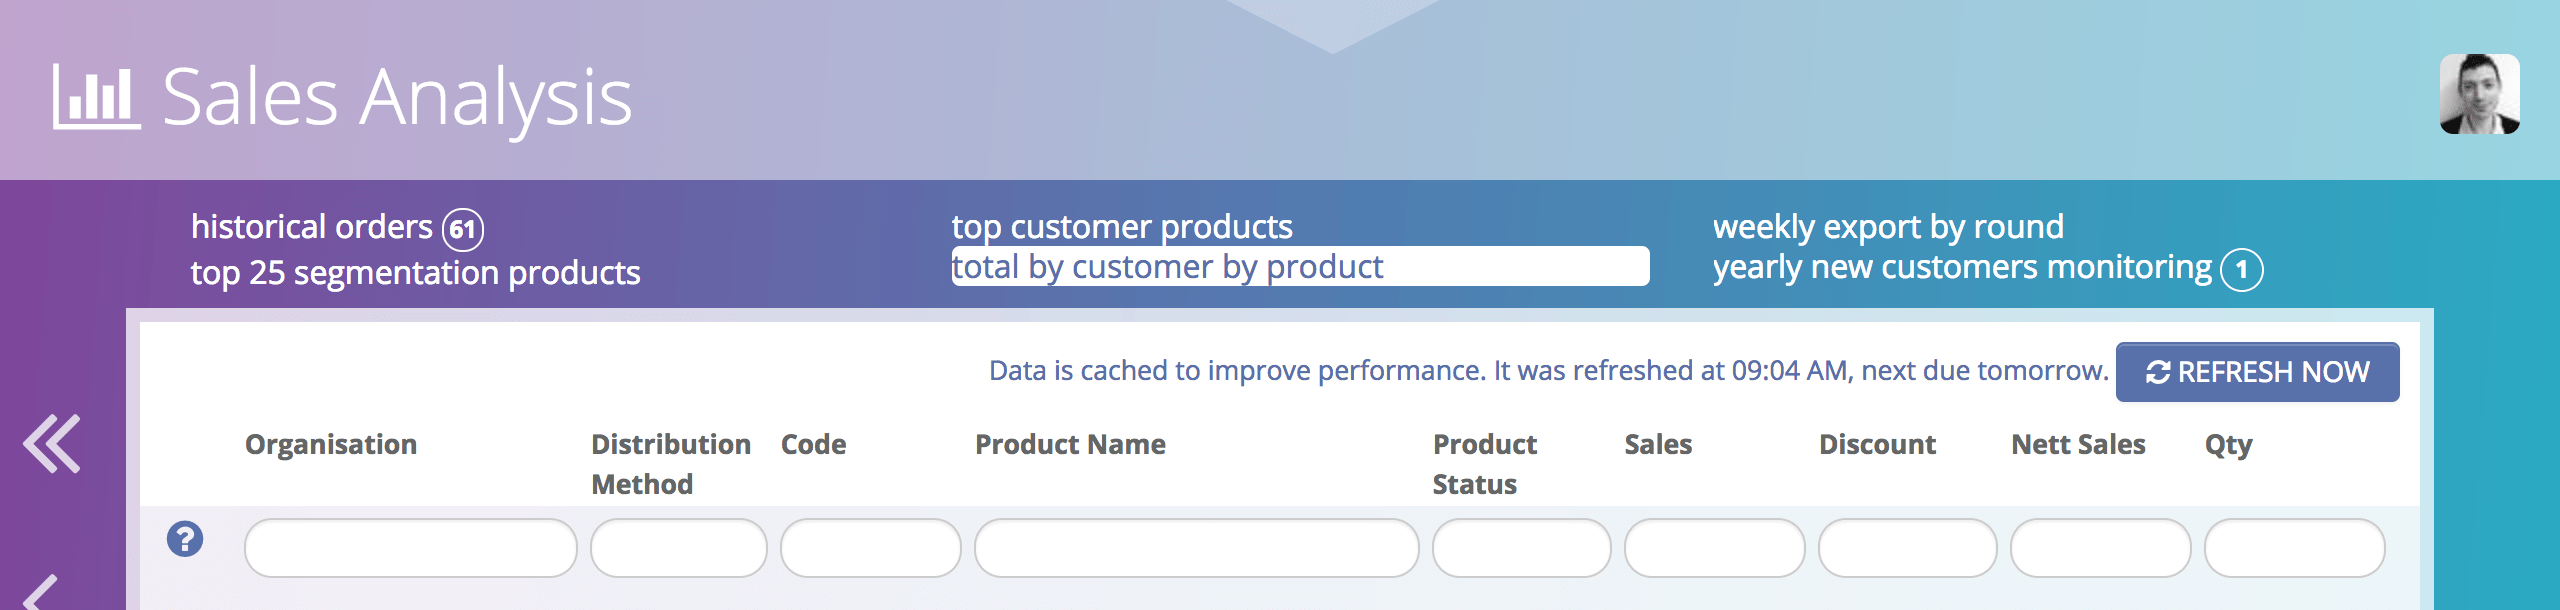Screen dimensions: 2560x610
Task: Focus the Product Status filter box
Action: [x=1521, y=548]
